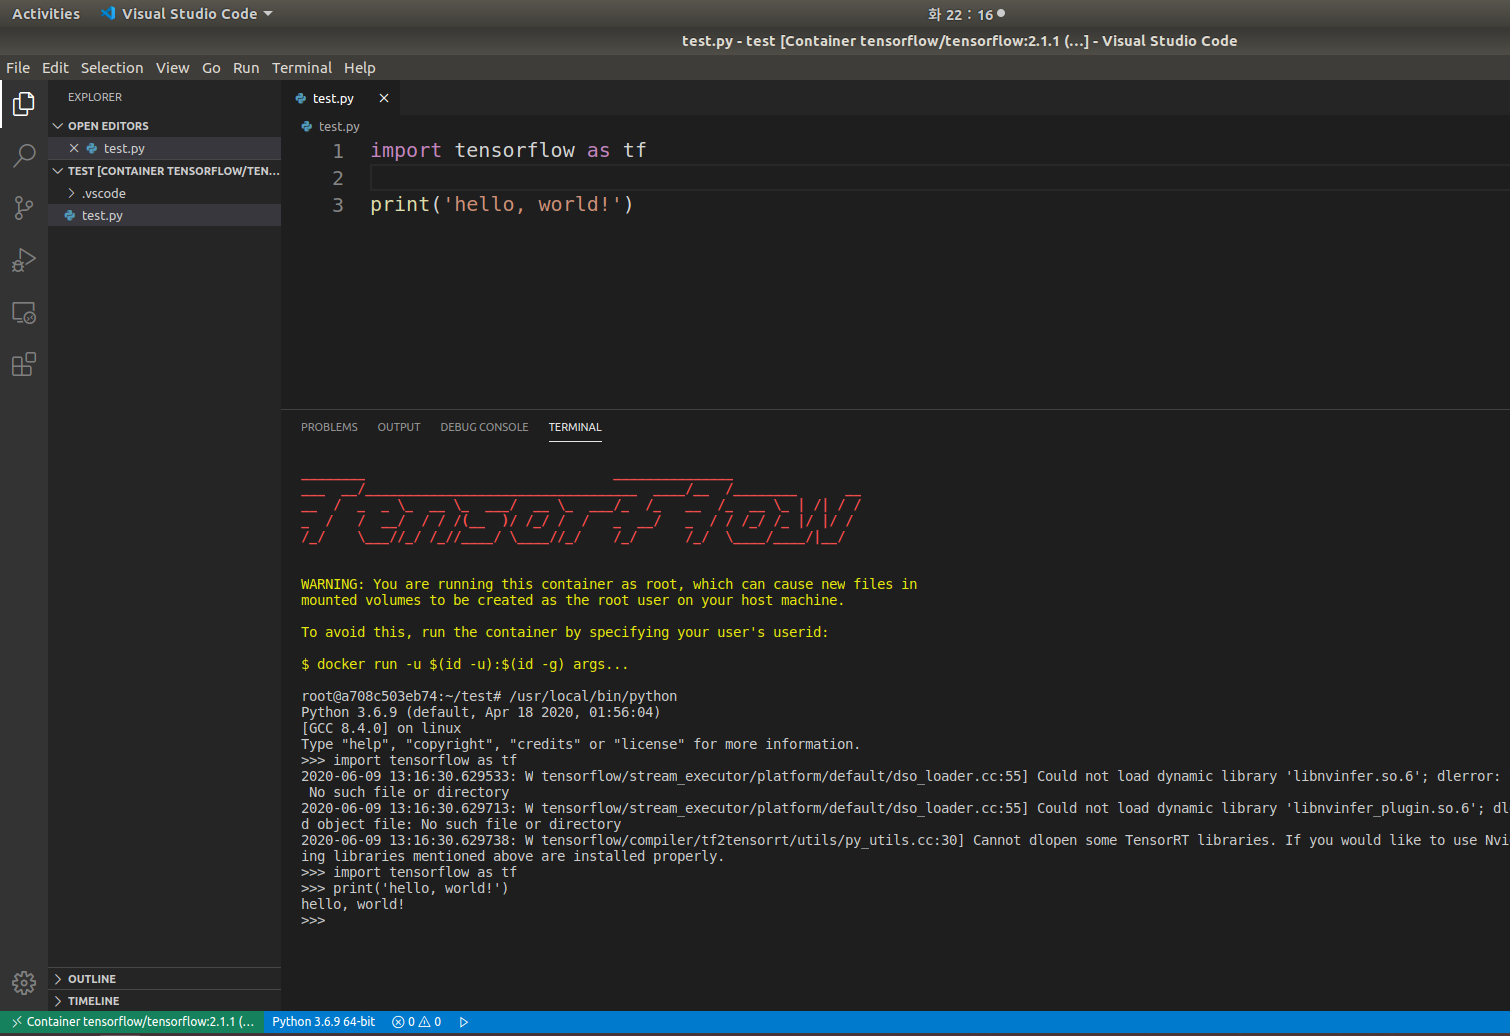Close test.py in Open Editors list
The height and width of the screenshot is (1036, 1510).
coord(74,148)
